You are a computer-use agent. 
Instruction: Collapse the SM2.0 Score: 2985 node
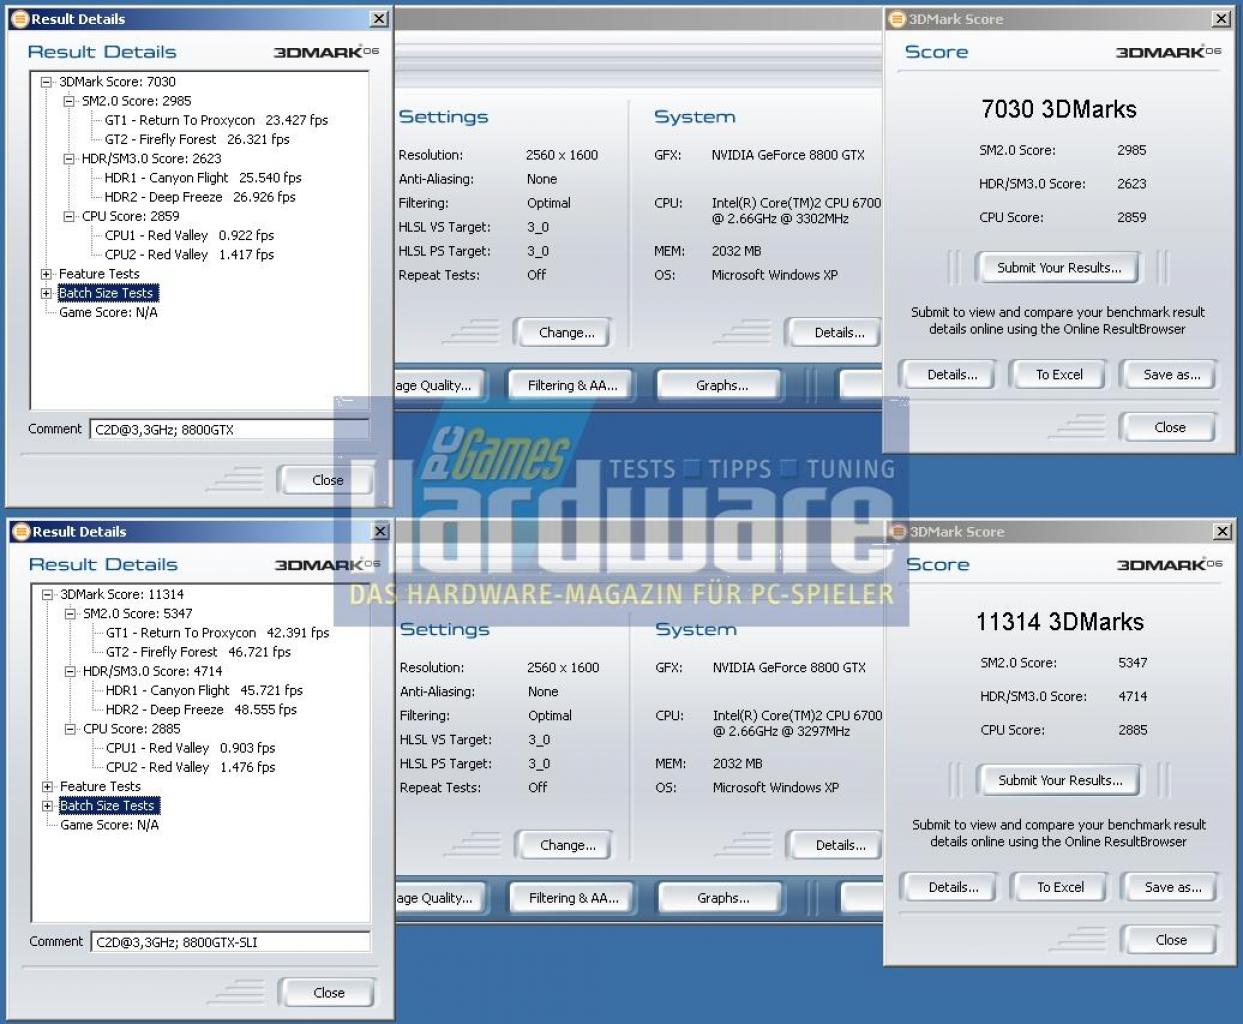pos(69,101)
